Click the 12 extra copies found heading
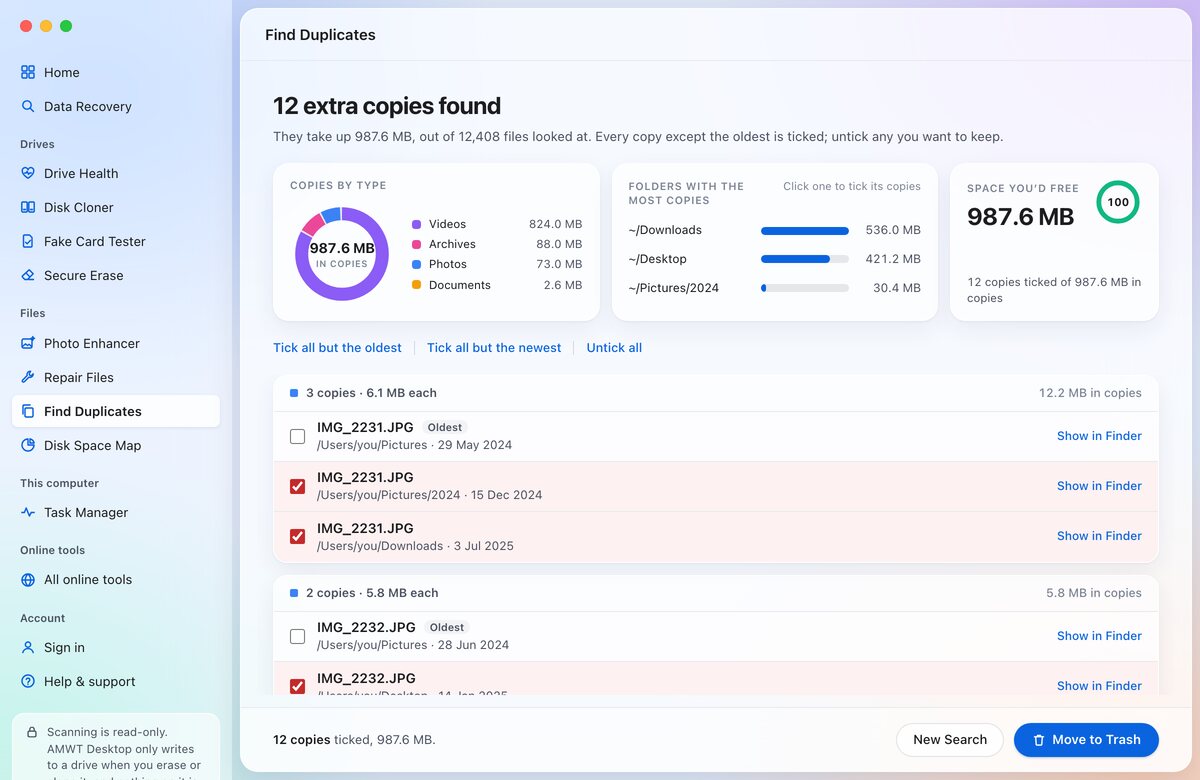 click(x=387, y=106)
